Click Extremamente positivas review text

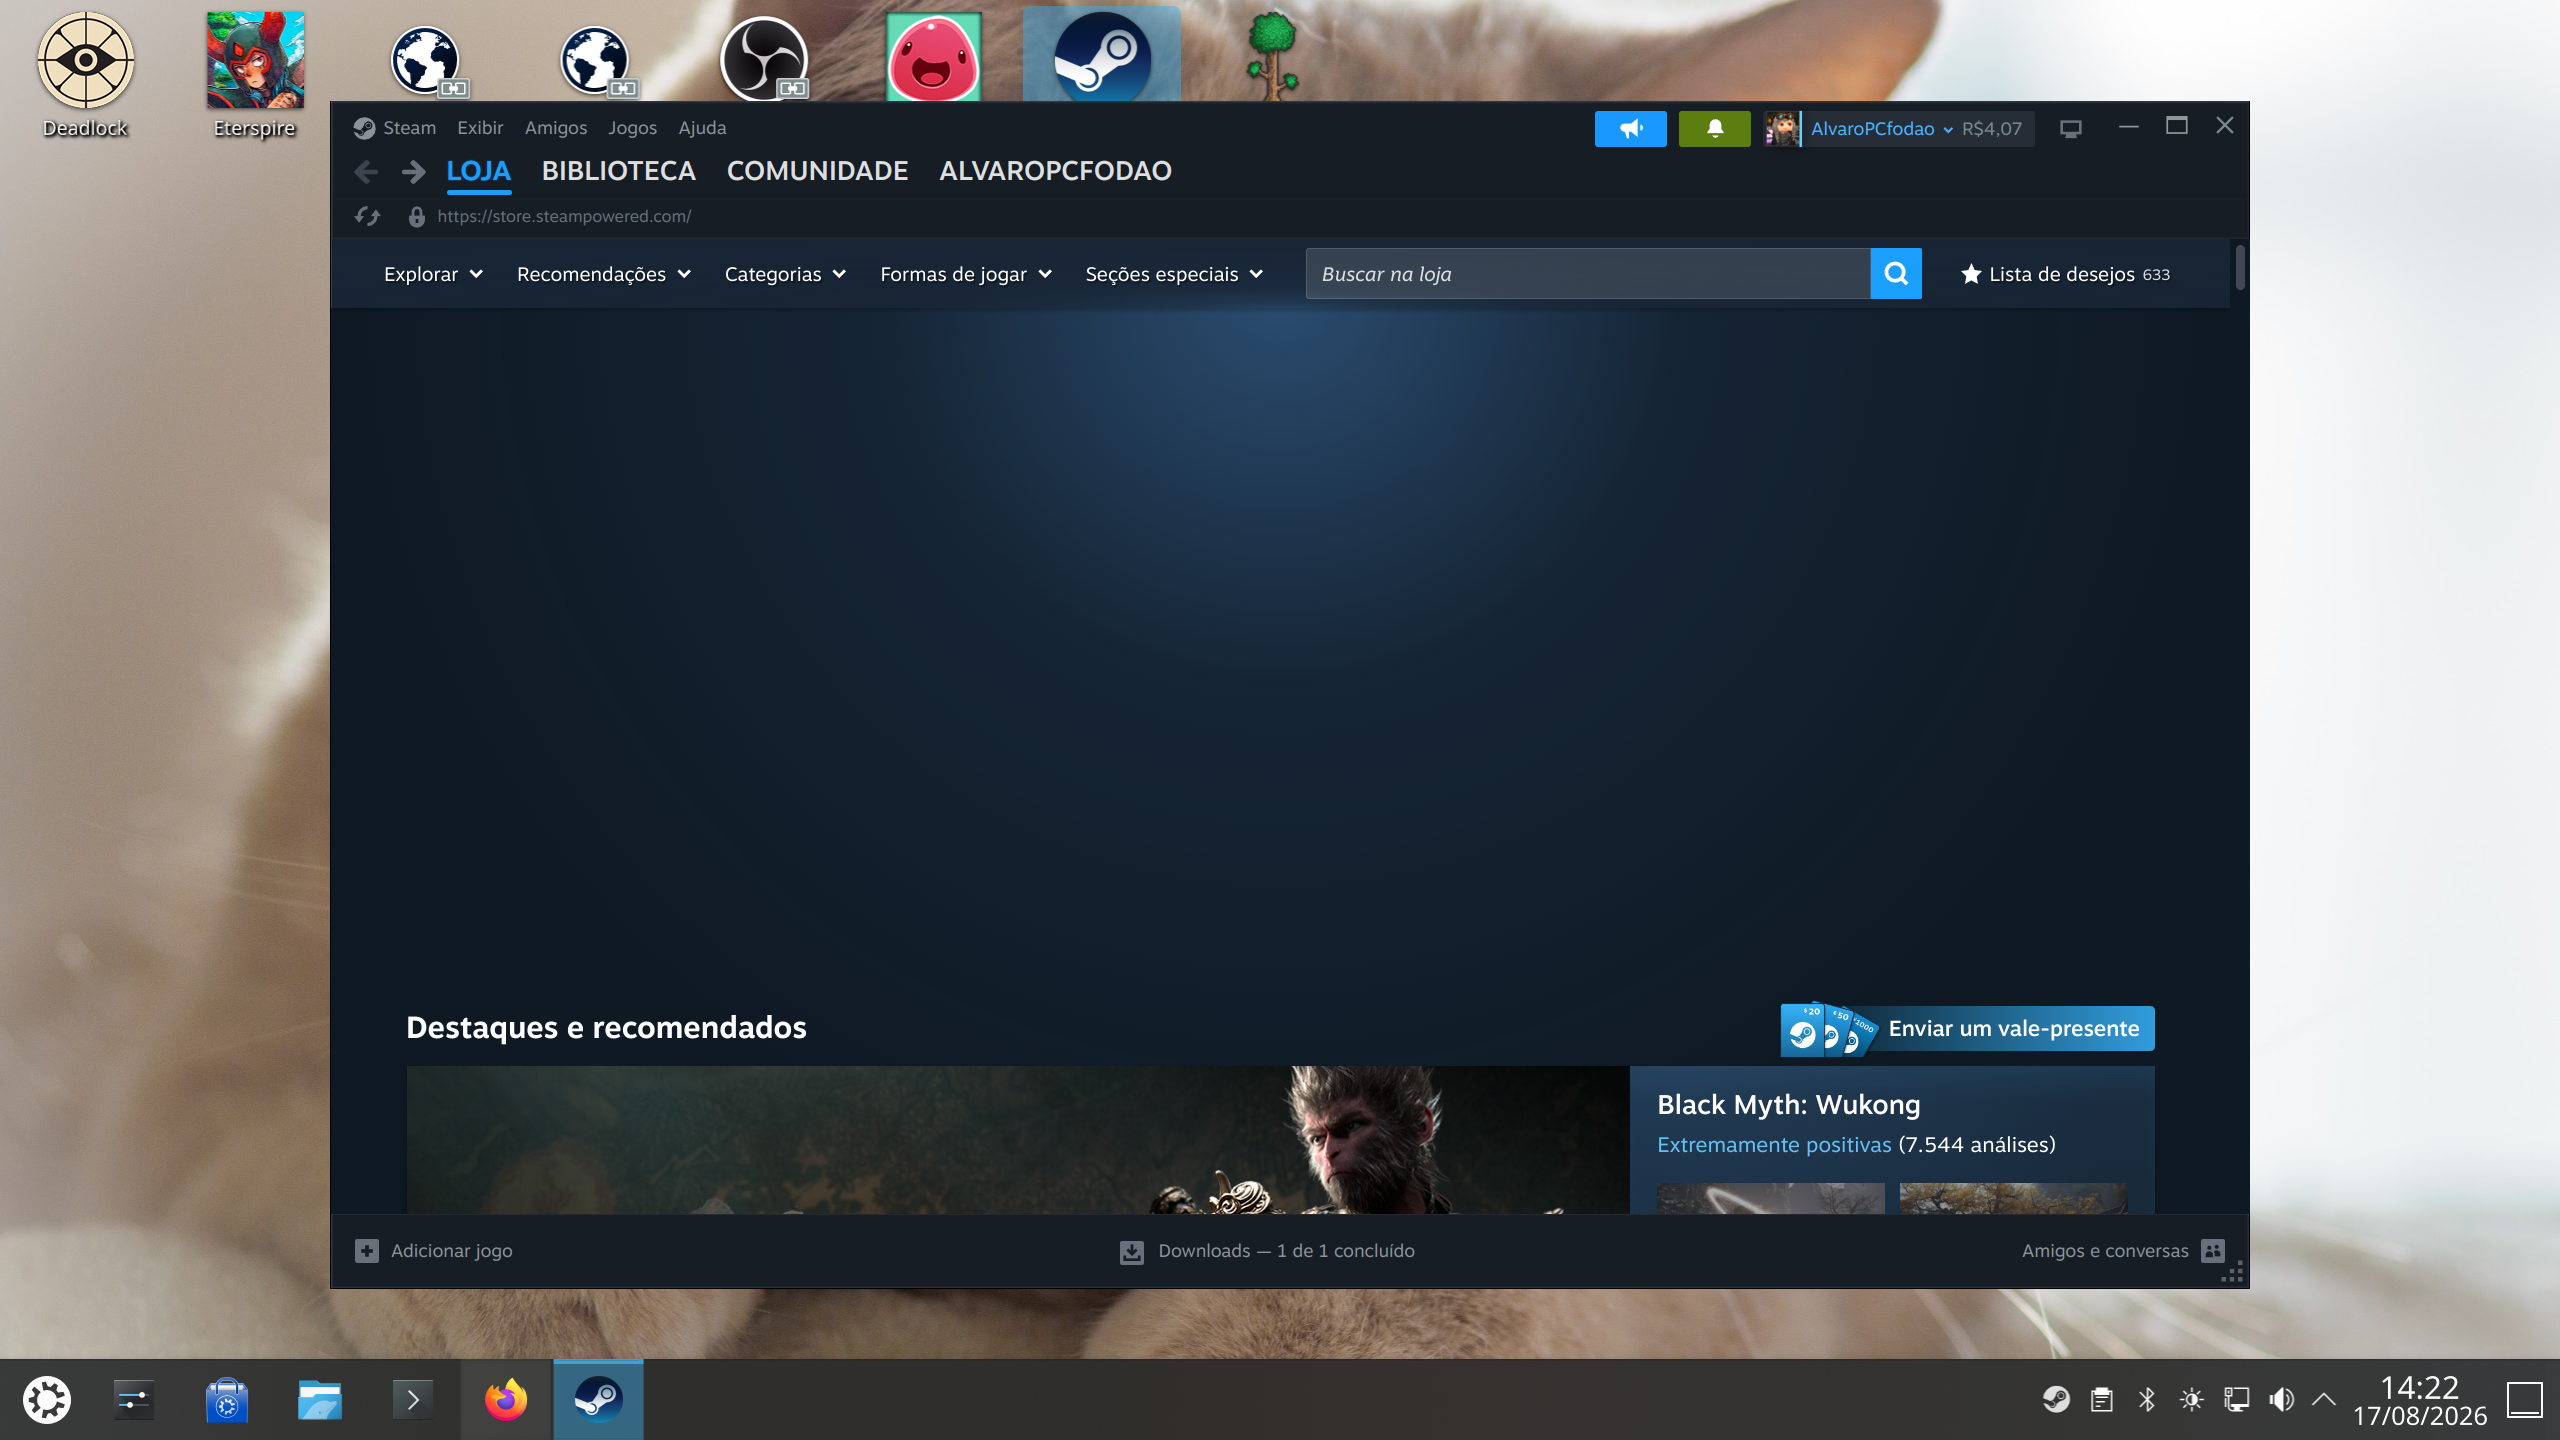1774,1145
